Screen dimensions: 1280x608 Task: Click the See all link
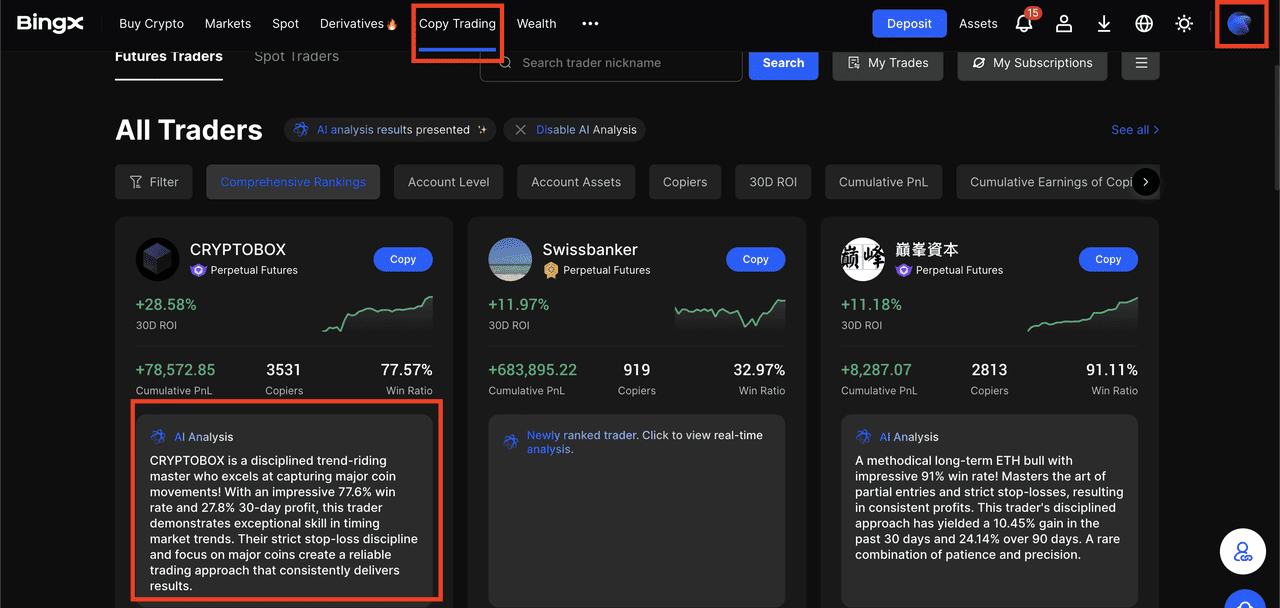pyautogui.click(x=1134, y=130)
